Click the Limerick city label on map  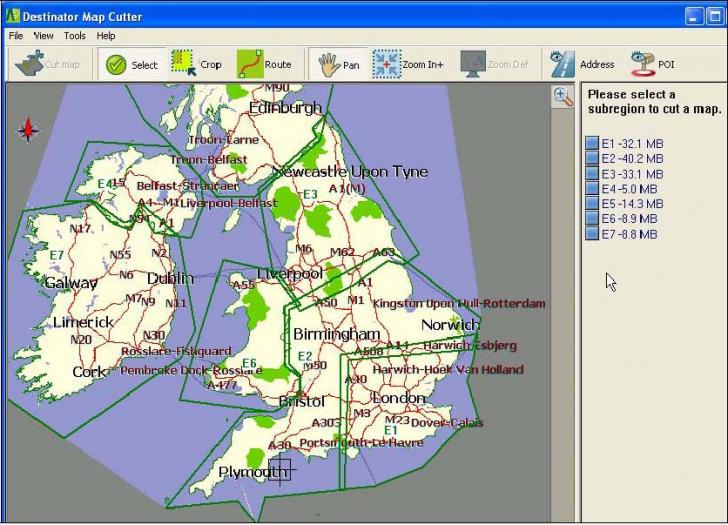[83, 322]
